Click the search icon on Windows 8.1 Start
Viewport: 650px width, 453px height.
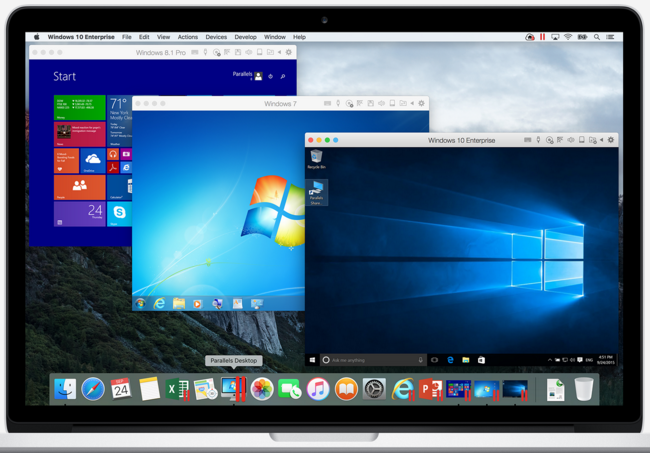click(x=283, y=76)
